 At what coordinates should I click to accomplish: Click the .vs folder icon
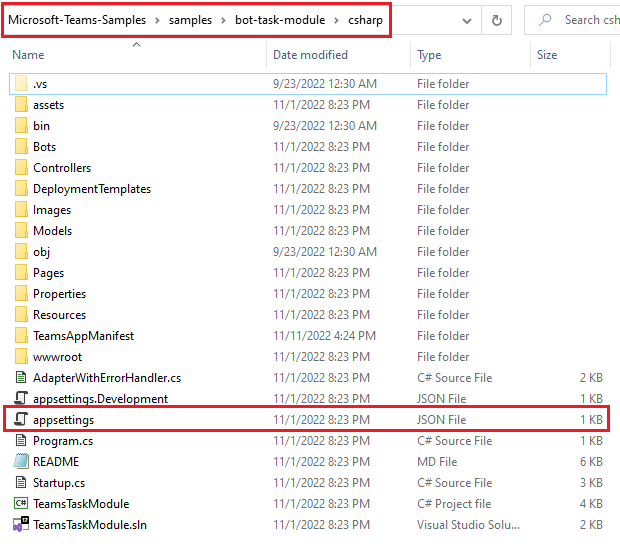tap(21, 84)
